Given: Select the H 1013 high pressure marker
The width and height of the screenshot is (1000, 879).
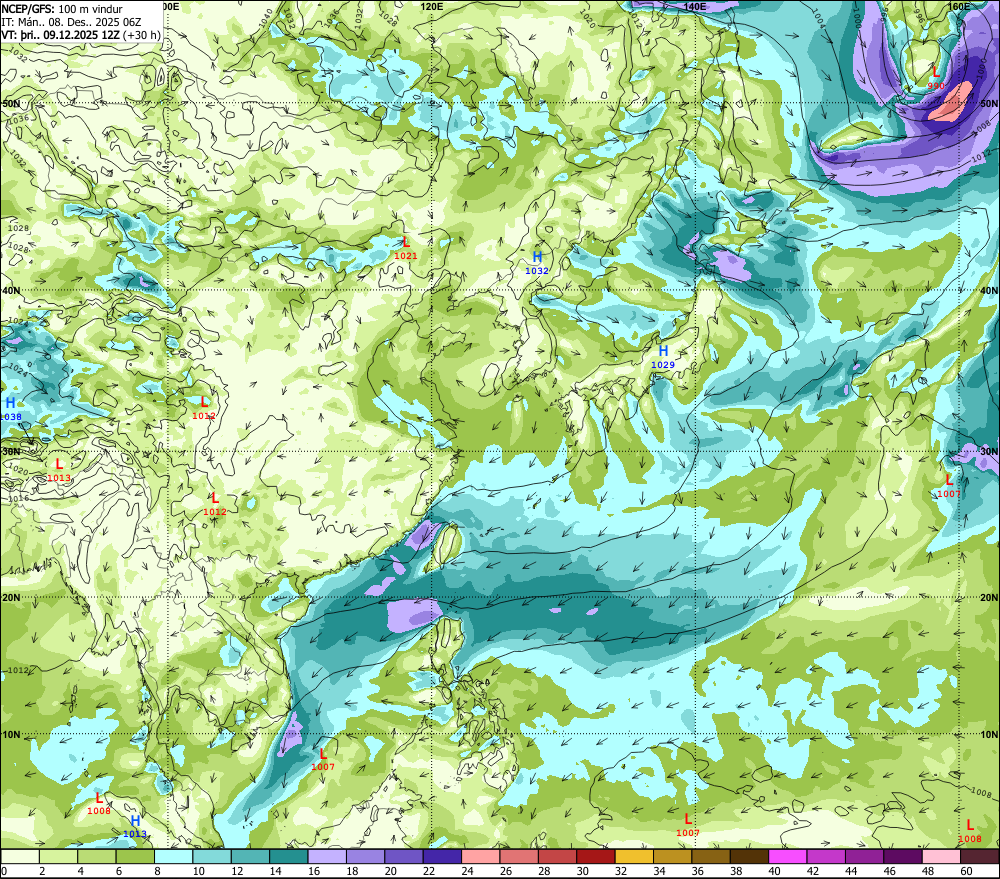Looking at the screenshot, I should click(135, 827).
